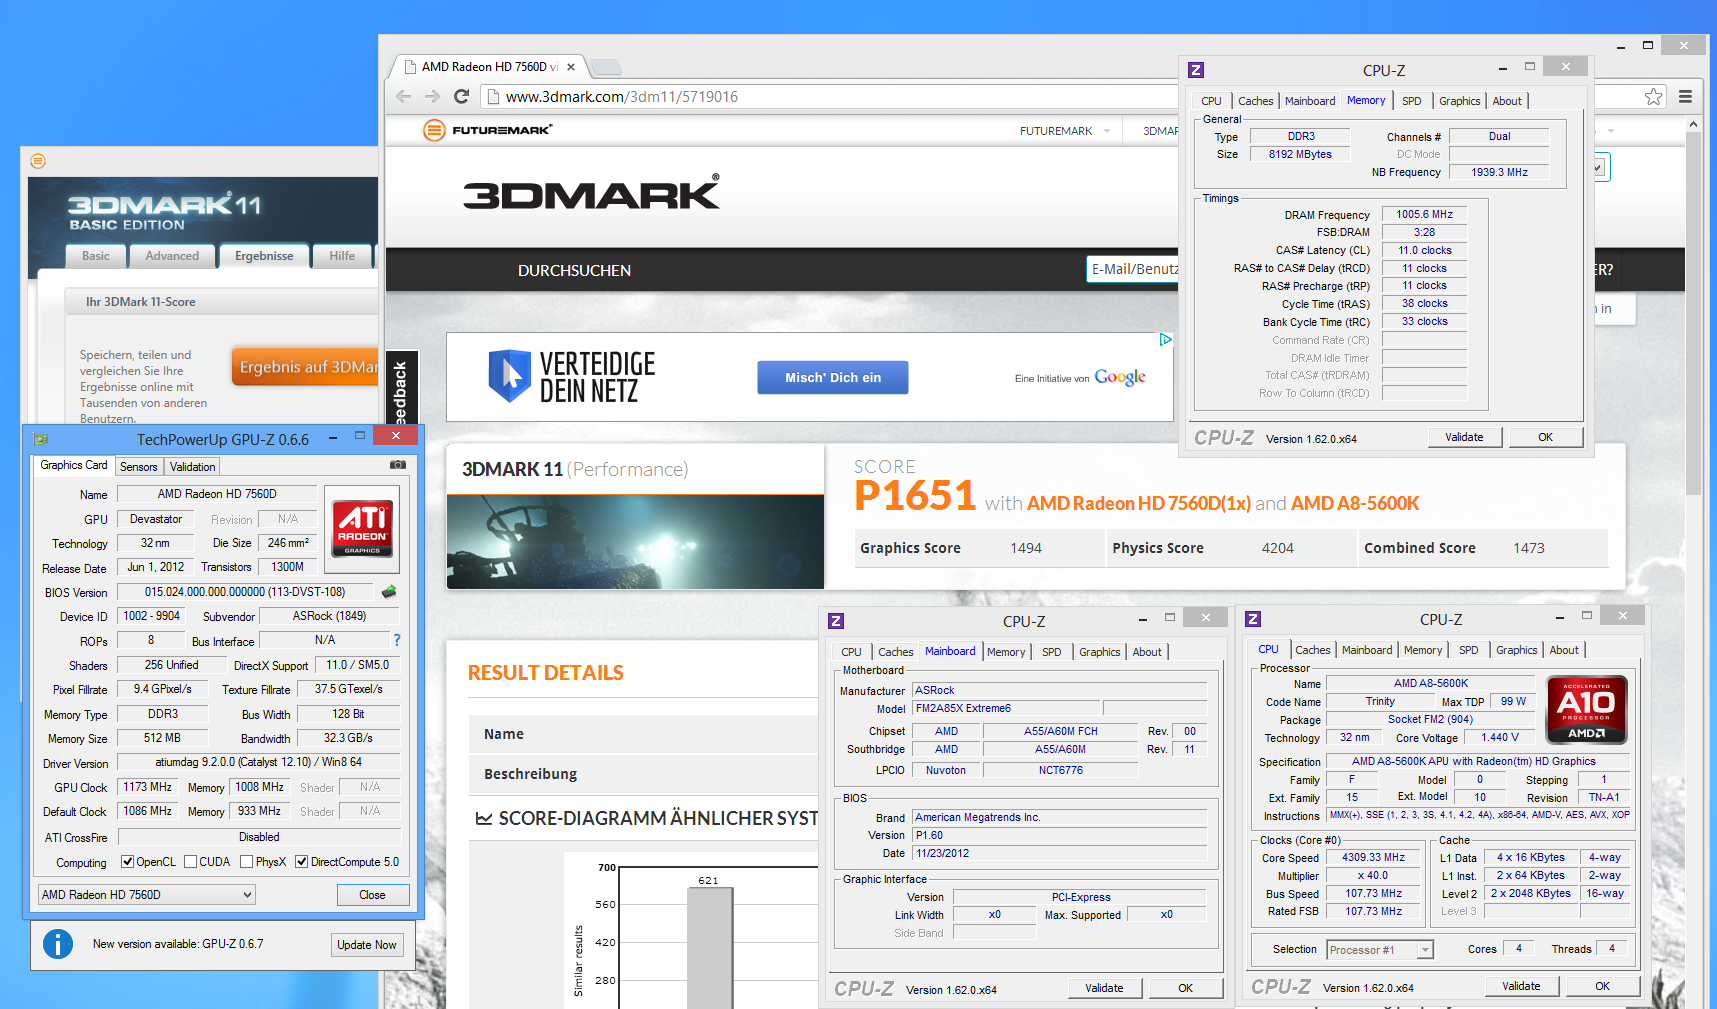This screenshot has height=1009, width=1717.
Task: Open the Chrome hamburger menu
Action: 1685,97
